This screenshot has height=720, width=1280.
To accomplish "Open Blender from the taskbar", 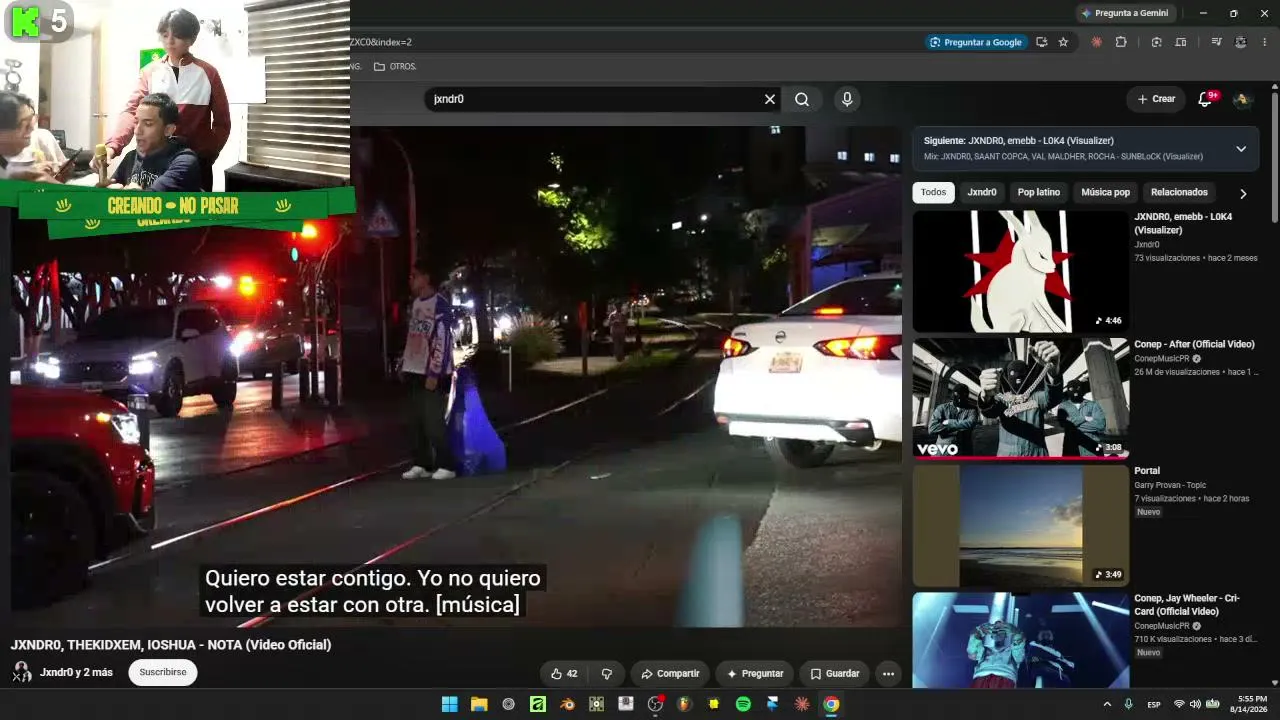I will [x=567, y=704].
